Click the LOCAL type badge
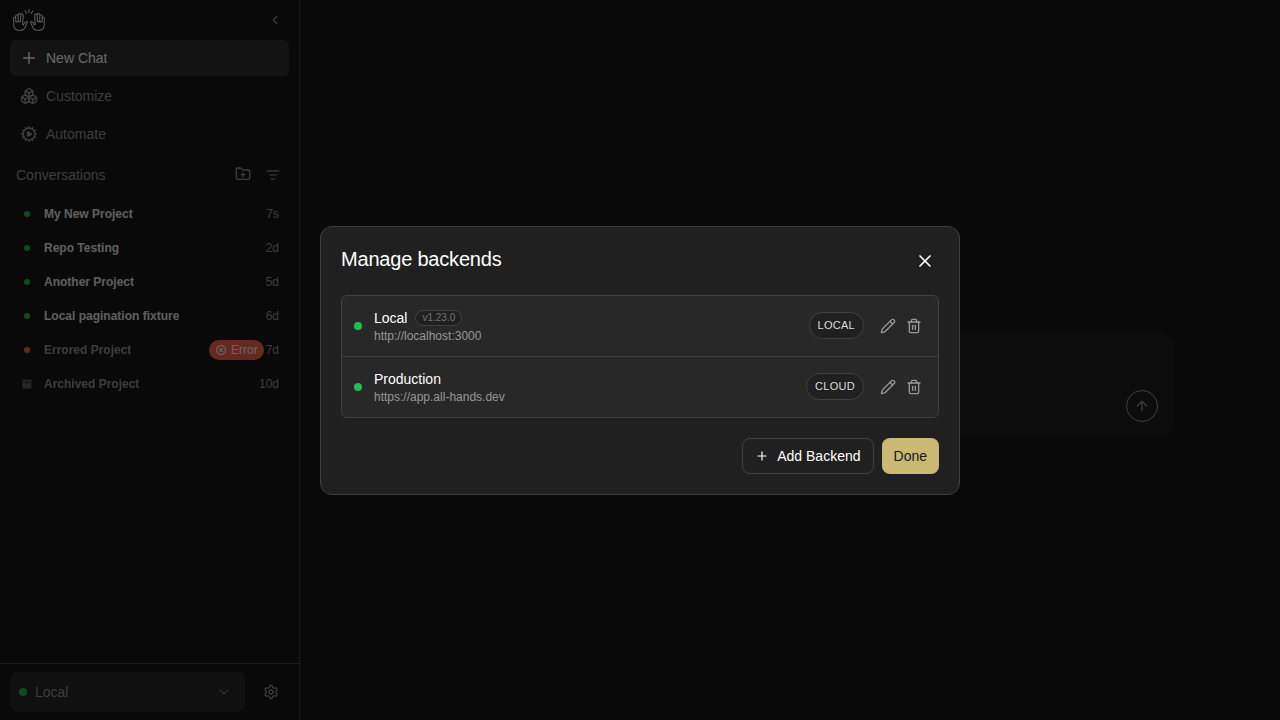 [836, 325]
